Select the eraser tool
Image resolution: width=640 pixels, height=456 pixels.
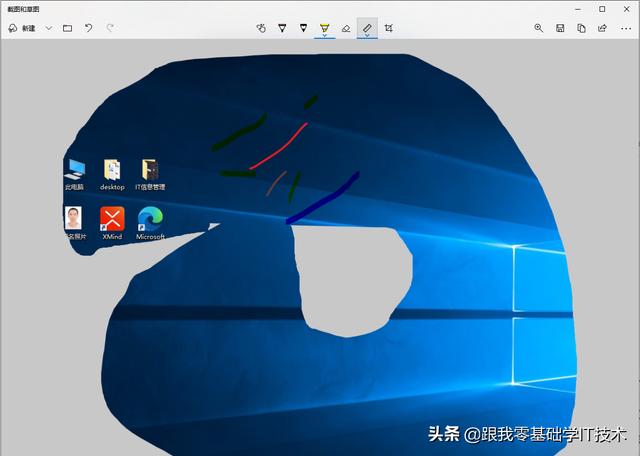pos(346,28)
